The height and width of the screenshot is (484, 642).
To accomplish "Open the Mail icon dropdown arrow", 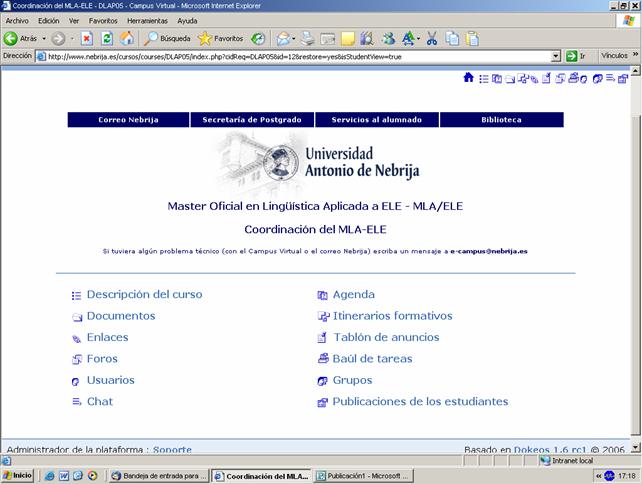I will tap(294, 39).
